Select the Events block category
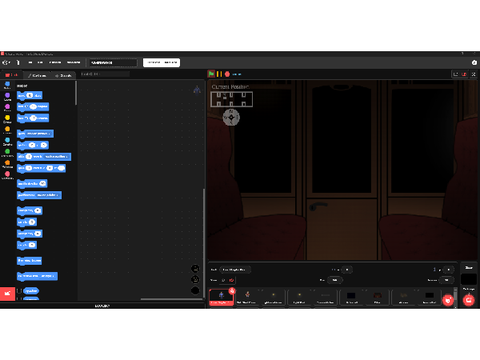480x360 pixels. [7, 119]
